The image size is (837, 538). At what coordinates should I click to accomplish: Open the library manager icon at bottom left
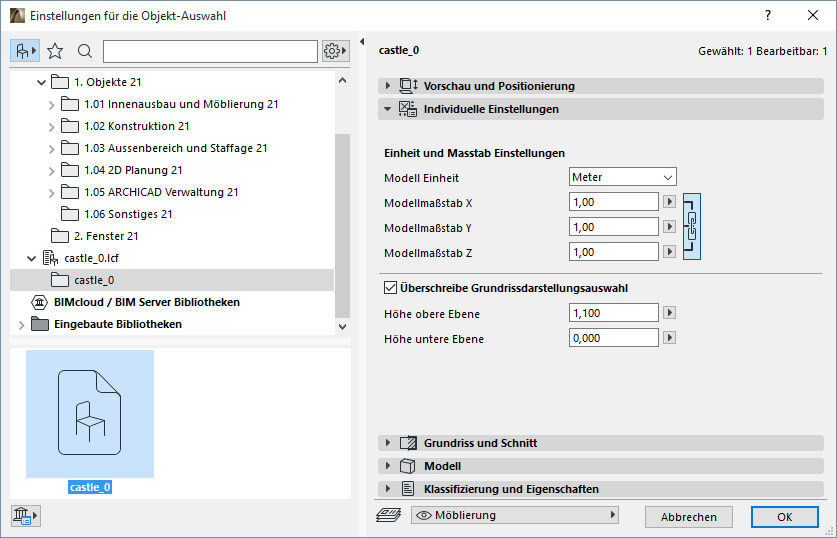tap(24, 516)
